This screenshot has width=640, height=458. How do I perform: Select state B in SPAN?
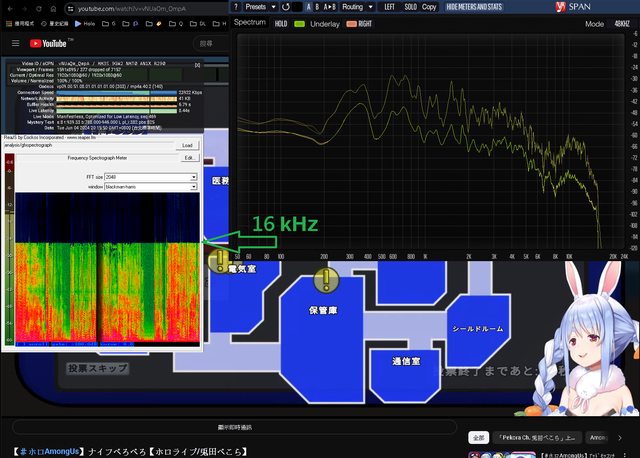tap(317, 7)
